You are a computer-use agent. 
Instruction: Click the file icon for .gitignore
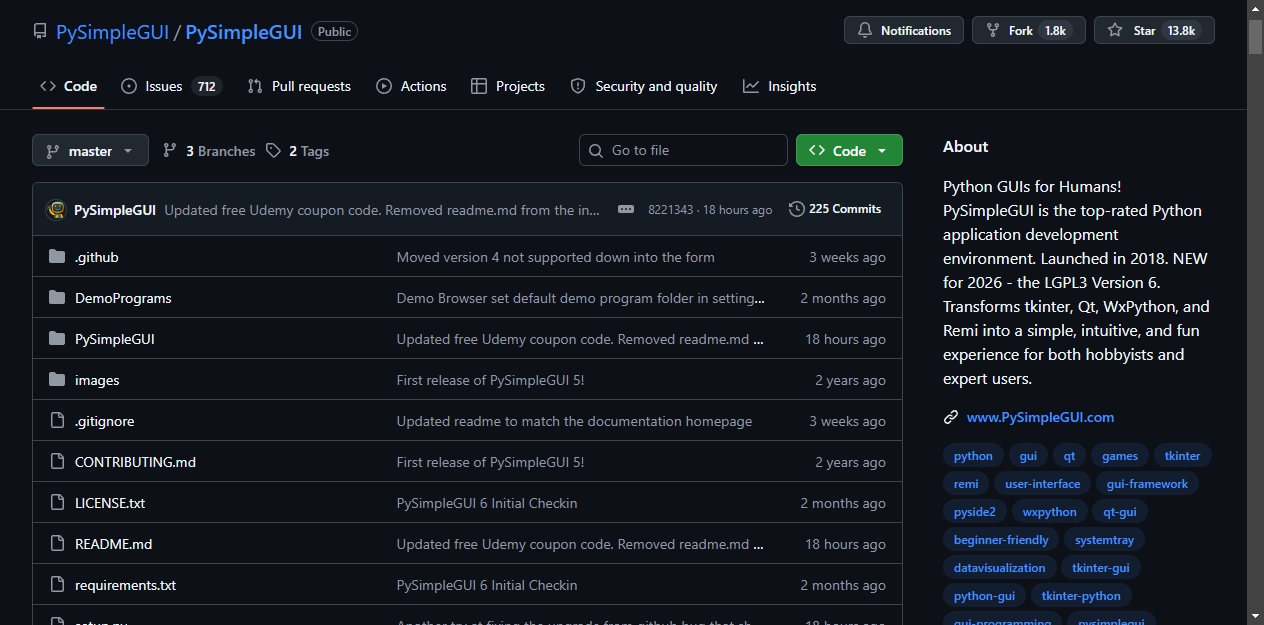point(57,421)
